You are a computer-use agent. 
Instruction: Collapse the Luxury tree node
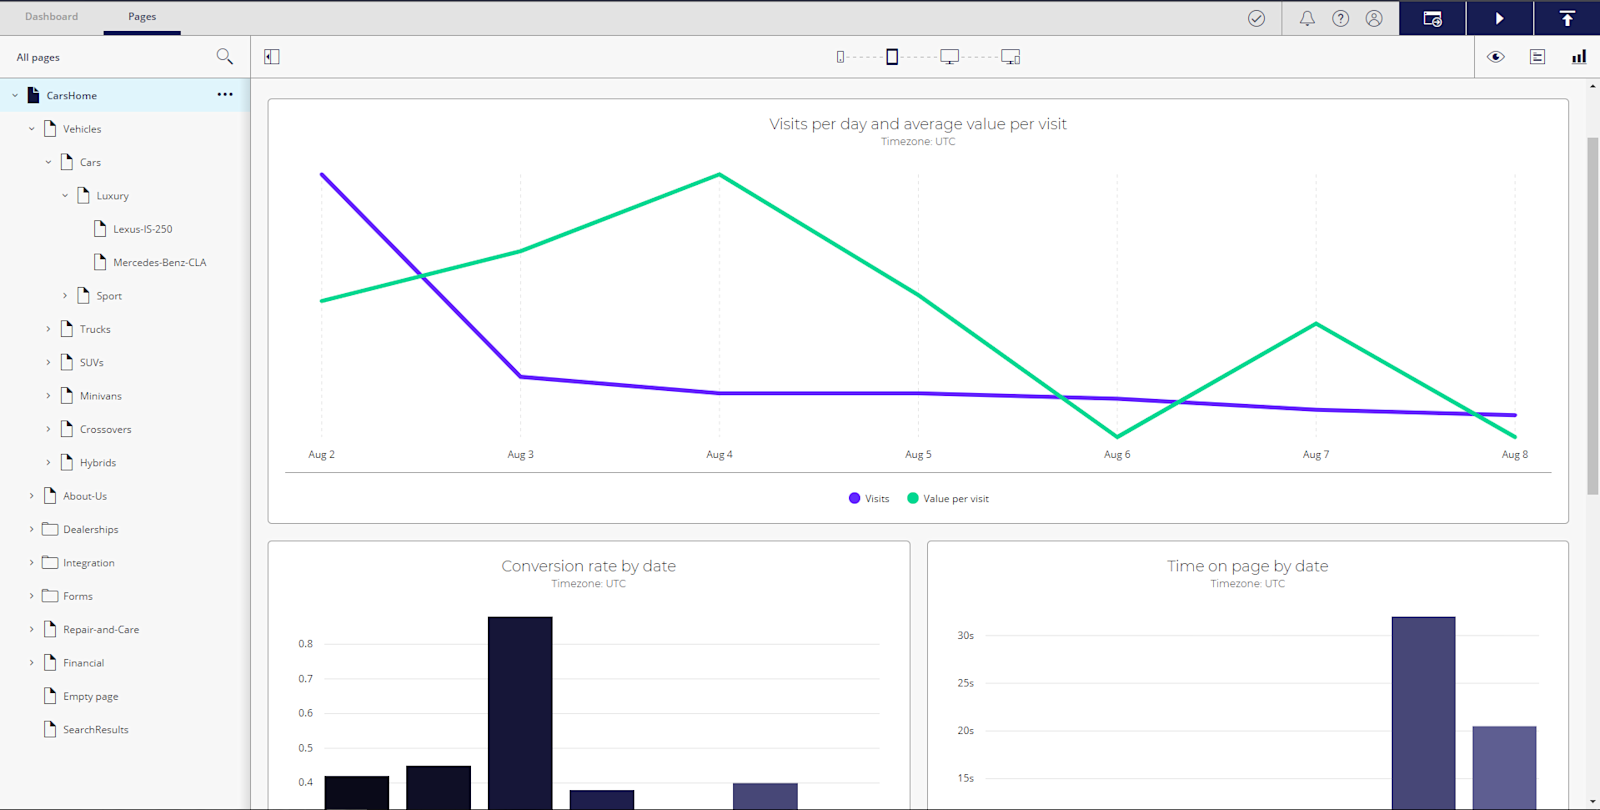(65, 196)
